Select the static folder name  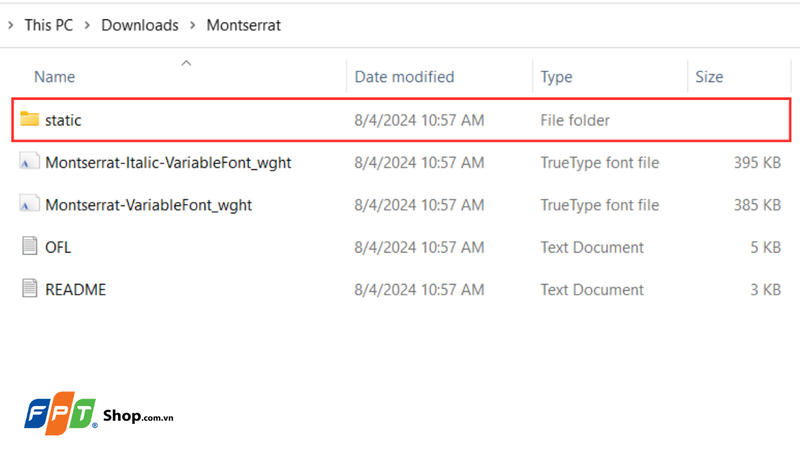point(64,120)
